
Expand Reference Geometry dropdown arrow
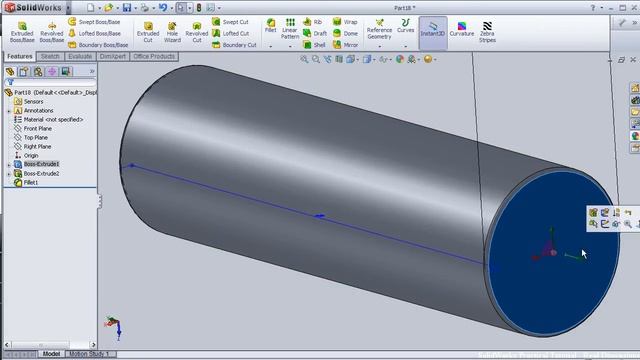pyautogui.click(x=379, y=47)
